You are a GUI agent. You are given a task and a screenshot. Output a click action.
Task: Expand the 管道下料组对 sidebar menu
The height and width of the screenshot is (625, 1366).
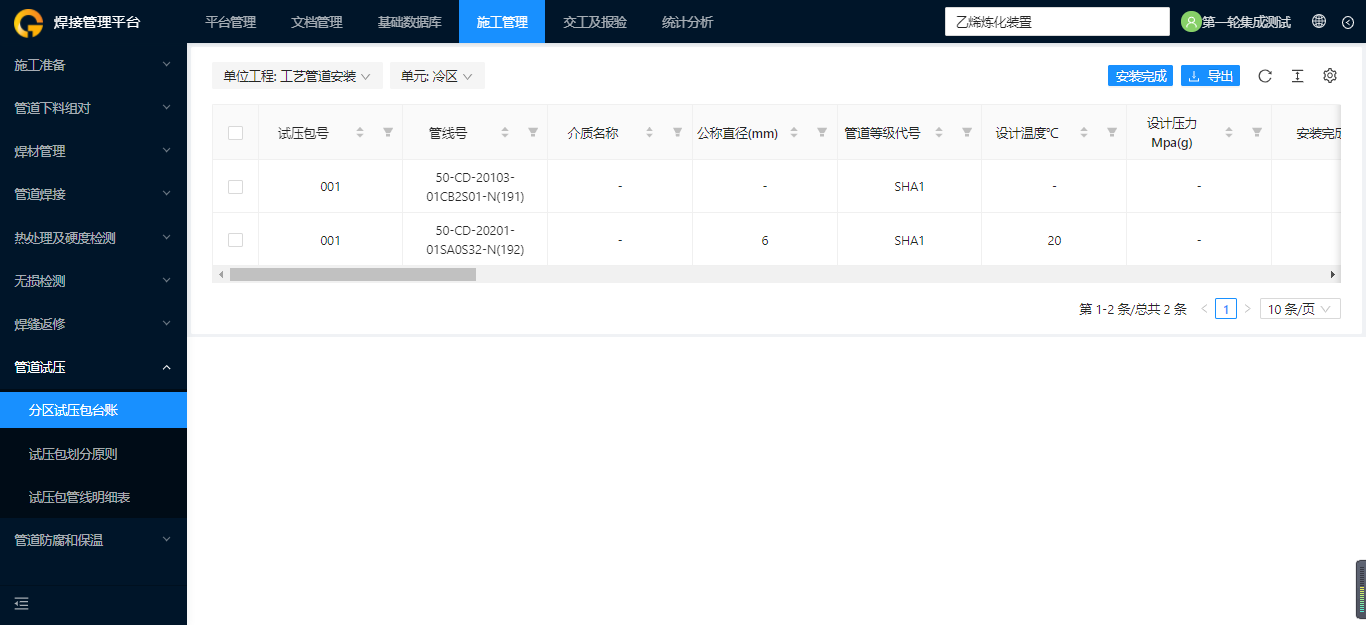93,108
